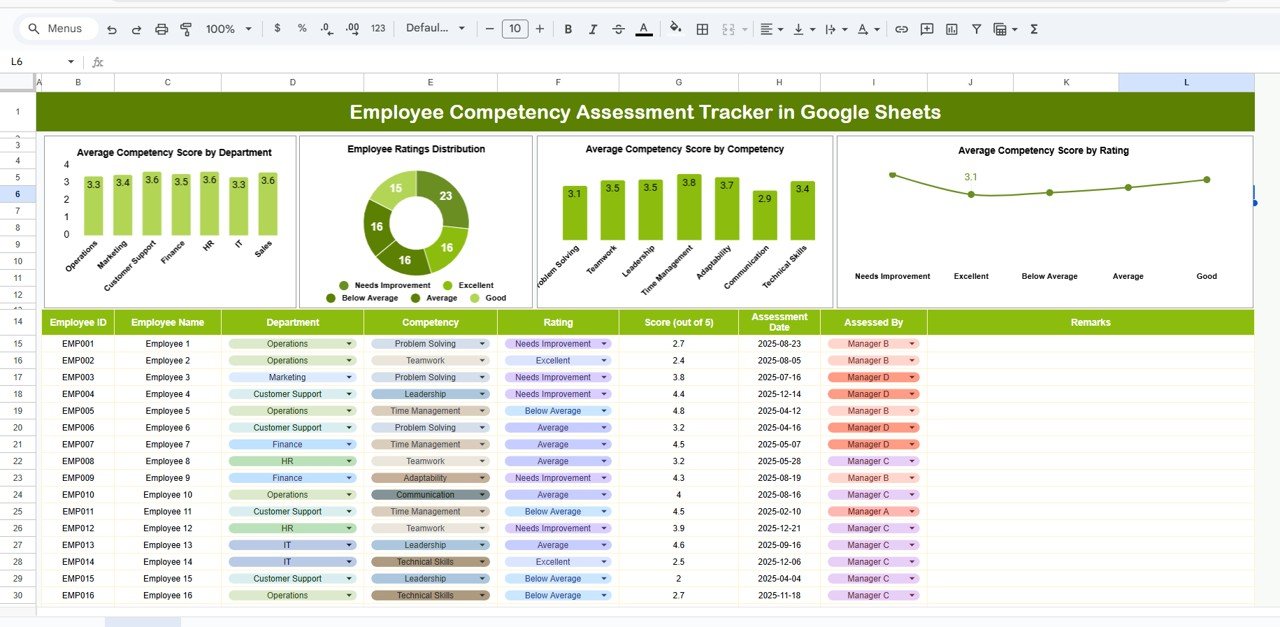Open the Text color picker
This screenshot has height=627, width=1280.
[644, 28]
